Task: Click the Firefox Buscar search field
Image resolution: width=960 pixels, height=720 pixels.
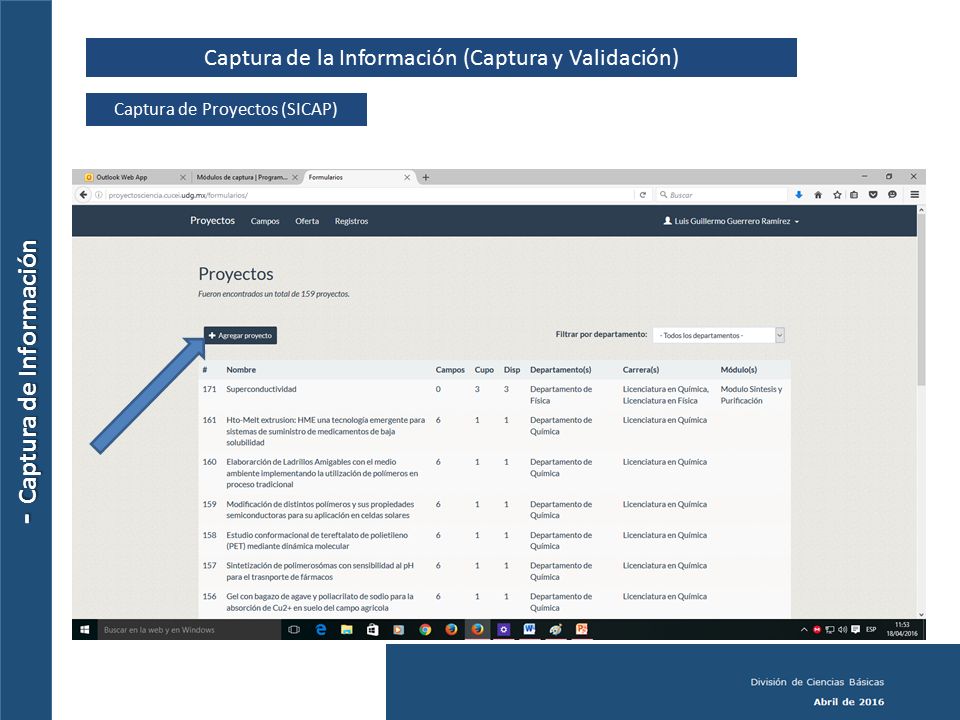Action: click(x=722, y=195)
